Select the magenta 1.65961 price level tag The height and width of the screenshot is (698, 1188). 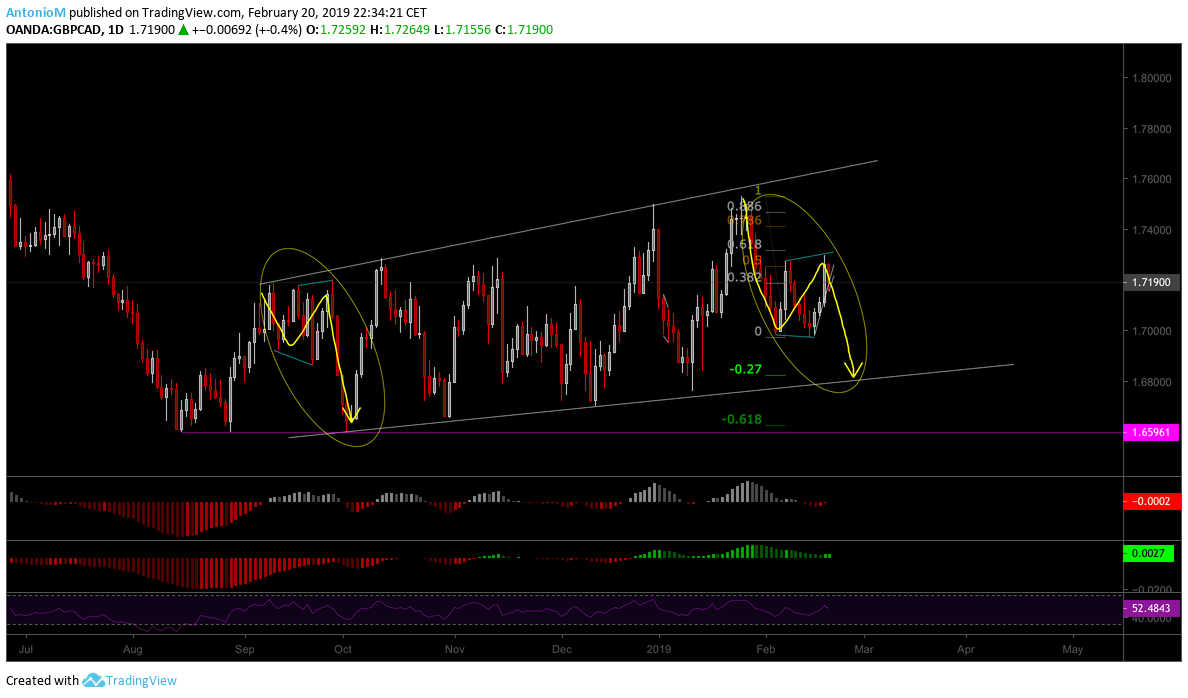(1151, 433)
